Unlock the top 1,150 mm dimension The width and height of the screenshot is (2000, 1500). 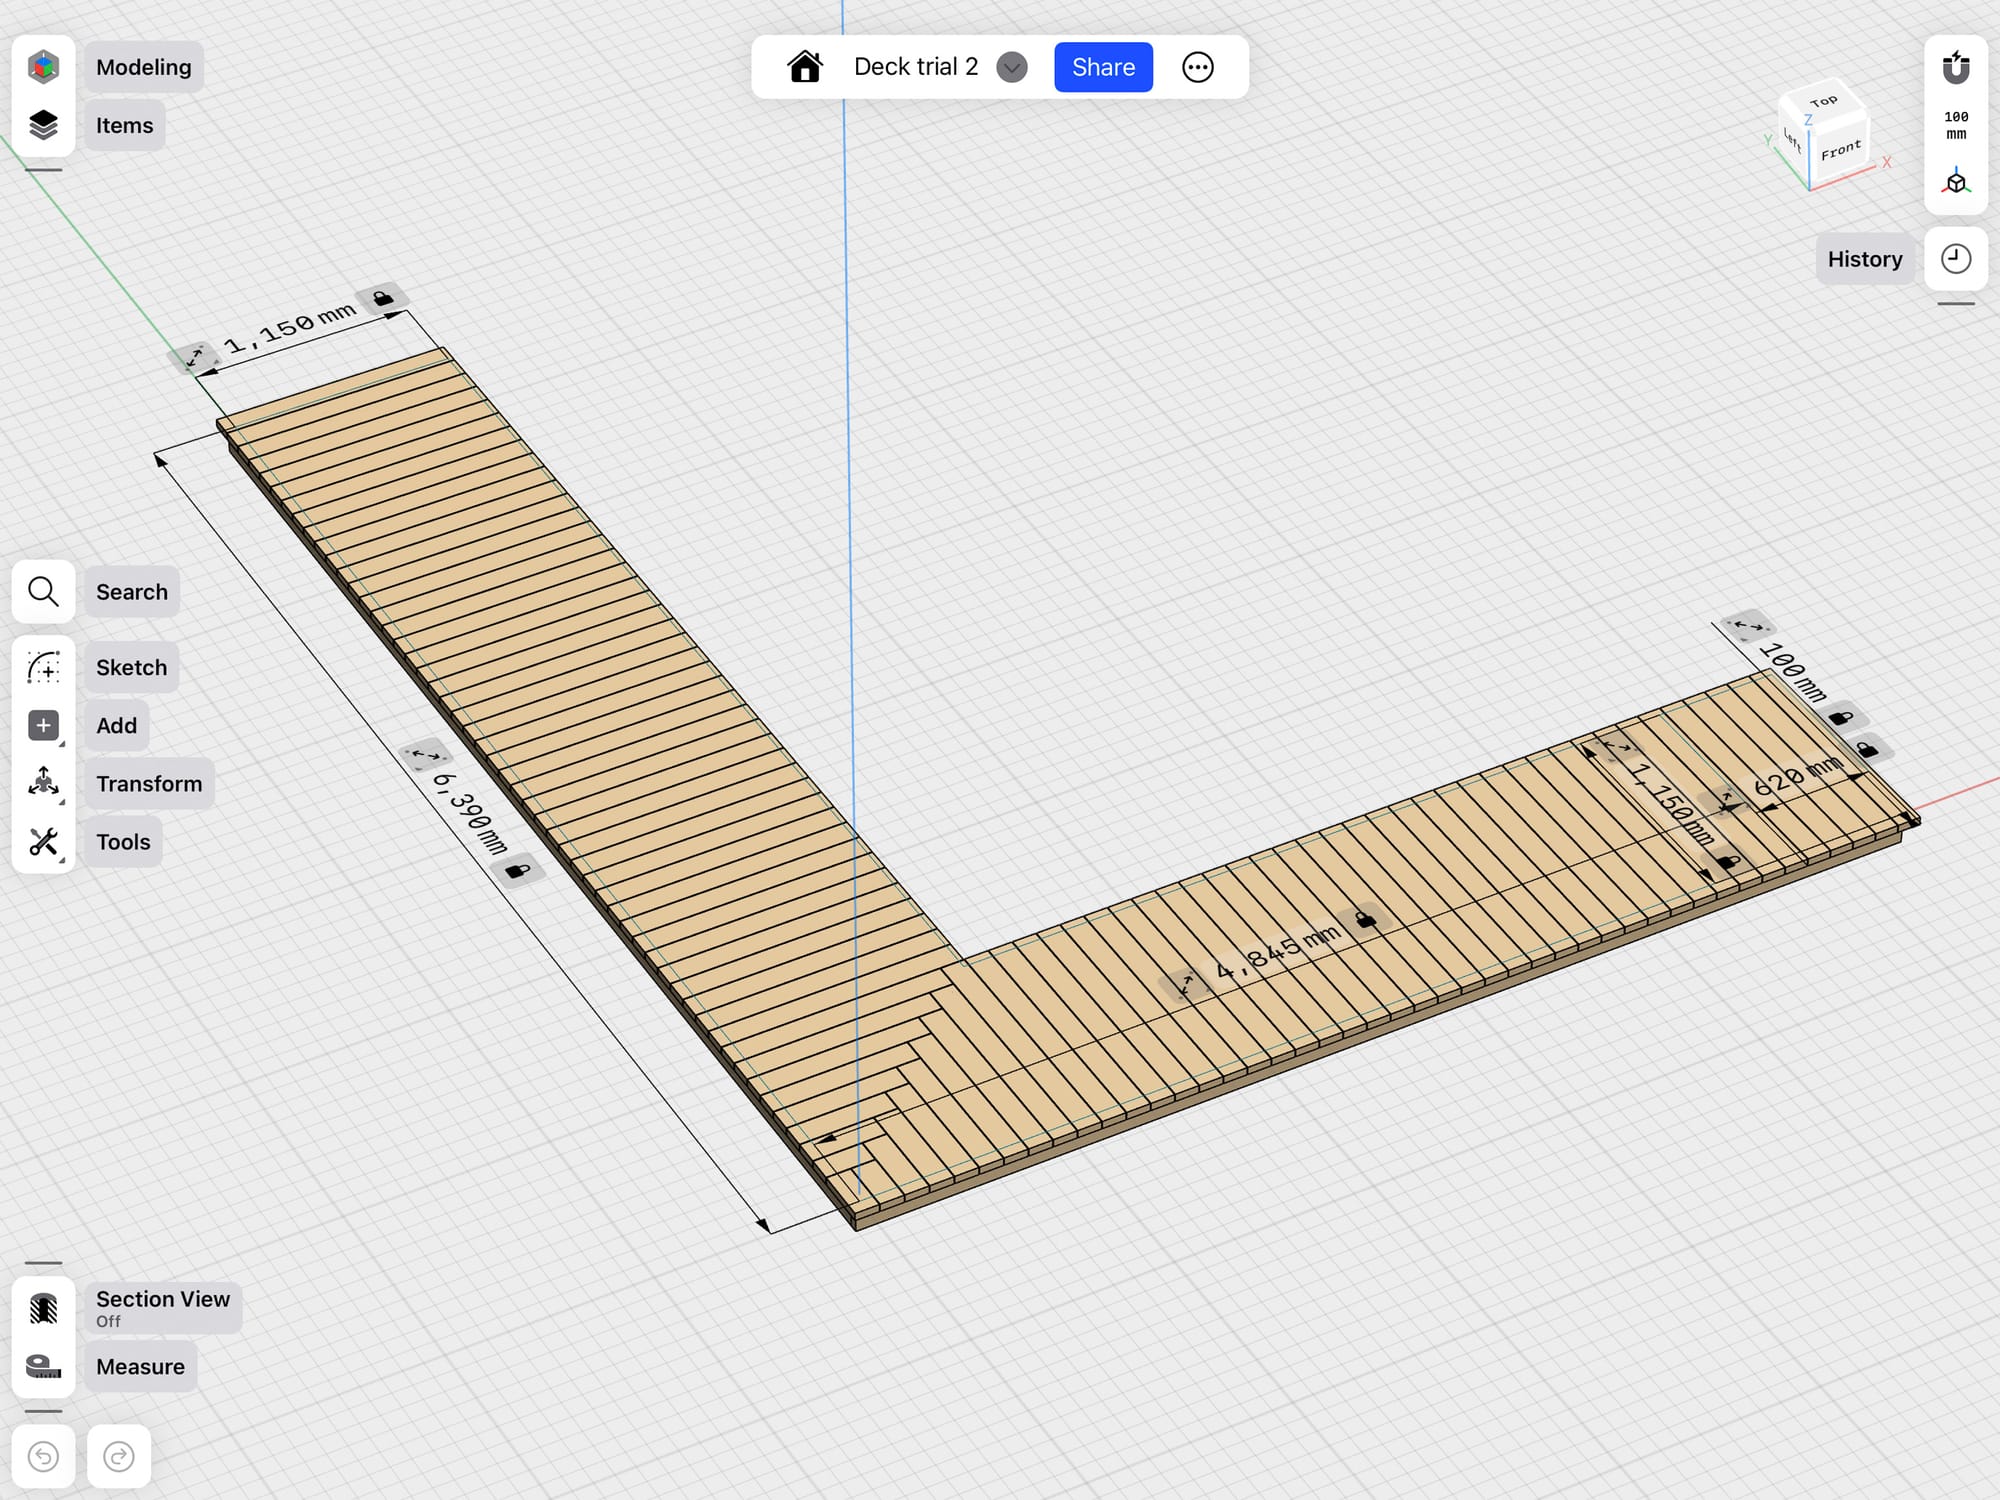pyautogui.click(x=382, y=298)
